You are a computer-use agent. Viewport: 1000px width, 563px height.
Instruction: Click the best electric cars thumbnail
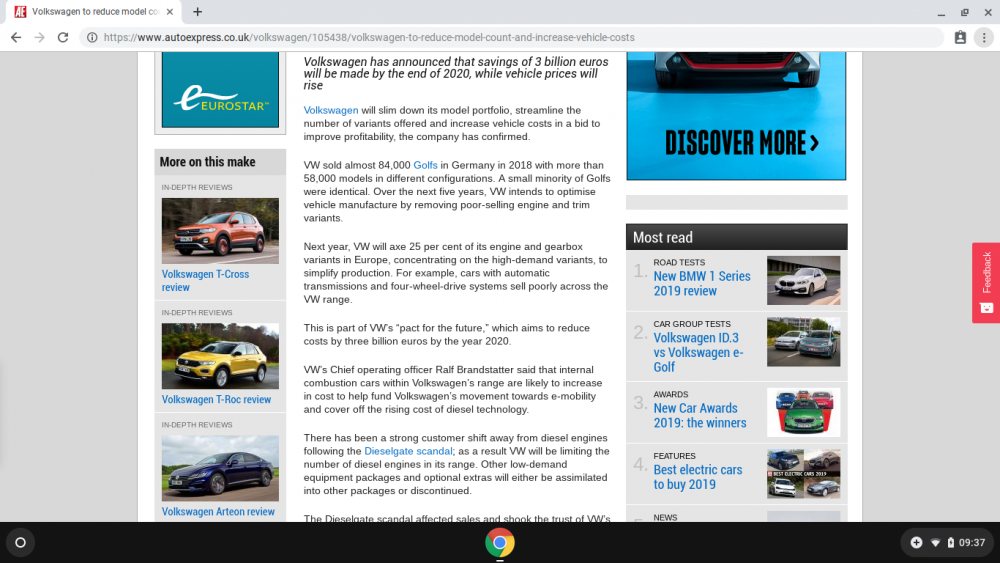[804, 474]
